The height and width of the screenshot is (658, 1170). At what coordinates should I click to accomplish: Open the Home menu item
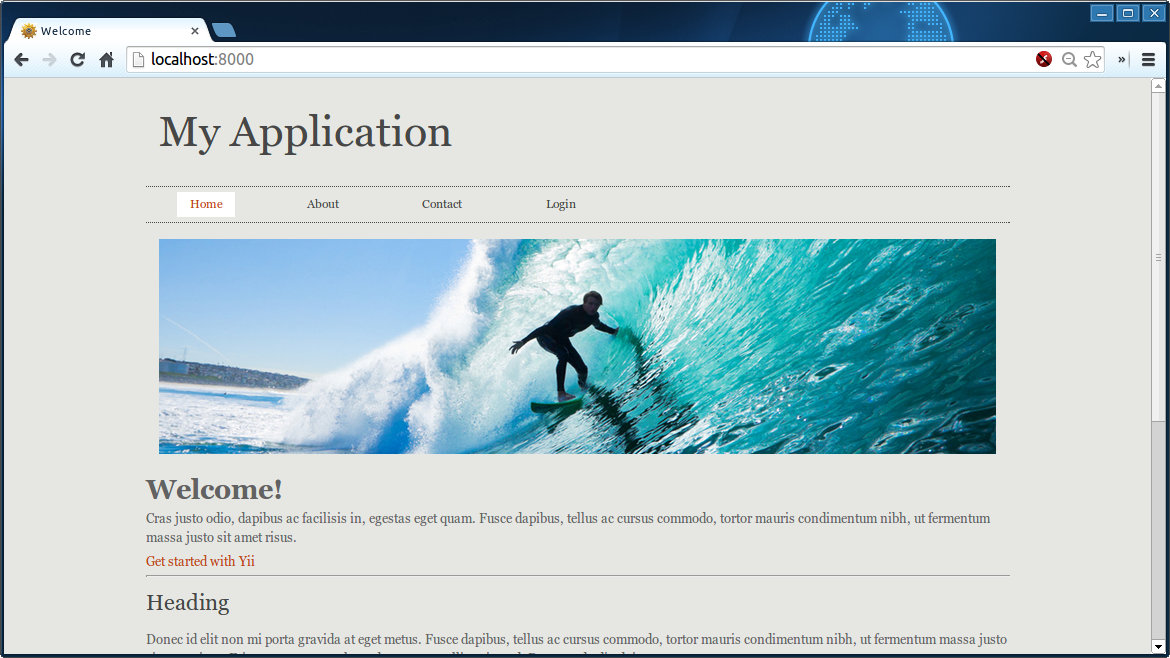pyautogui.click(x=206, y=204)
